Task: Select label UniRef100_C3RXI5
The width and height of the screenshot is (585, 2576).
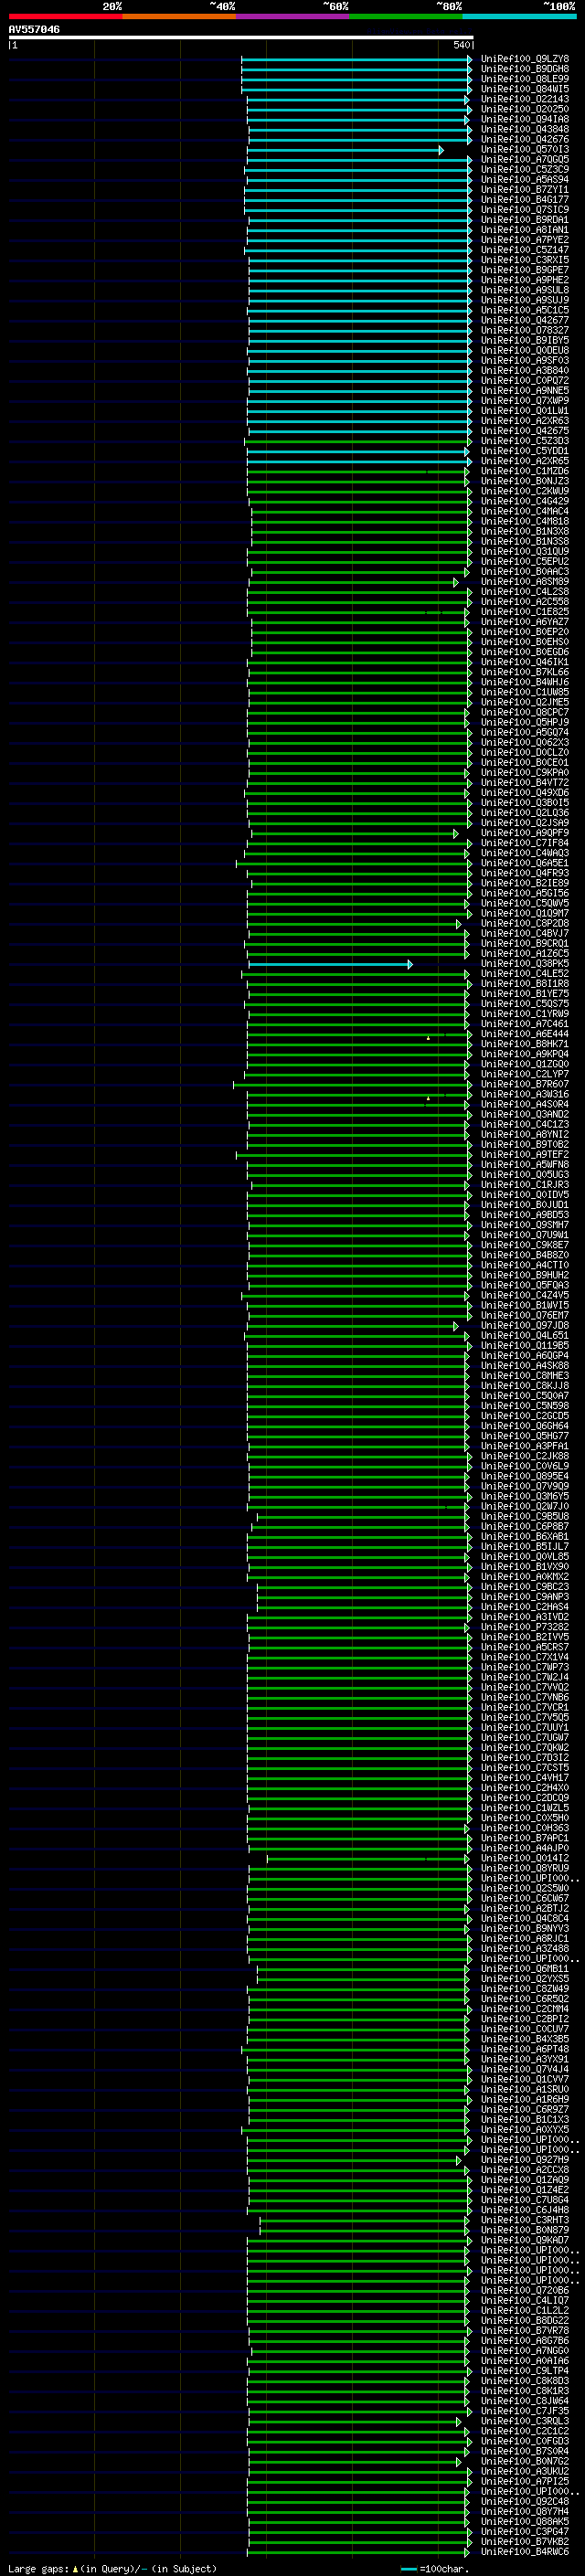Action: tap(525, 259)
